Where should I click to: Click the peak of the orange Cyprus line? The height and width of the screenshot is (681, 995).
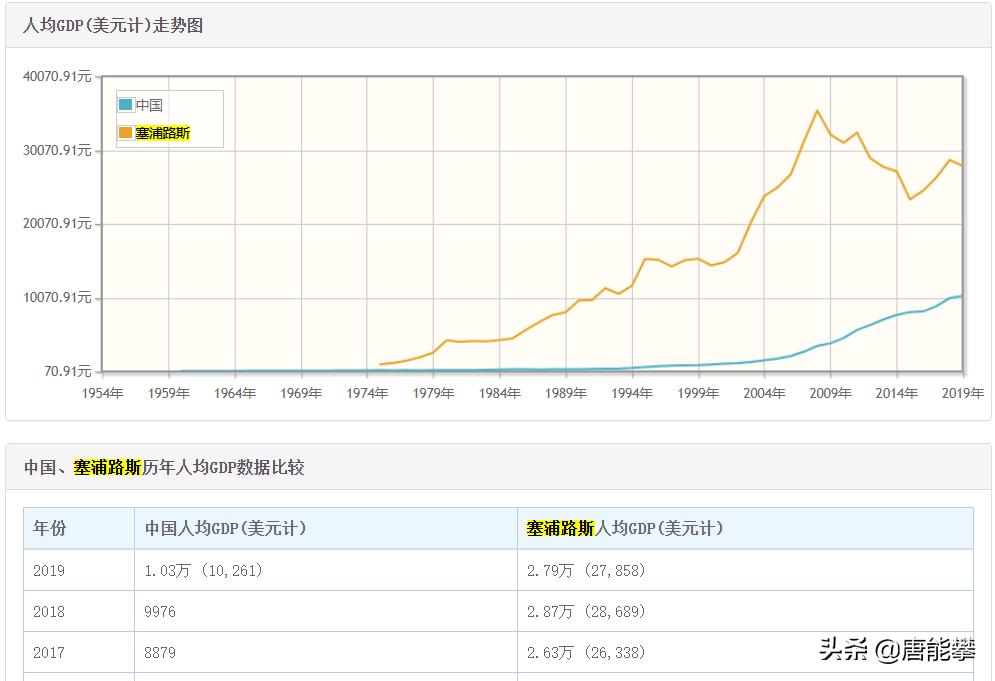coord(817,111)
